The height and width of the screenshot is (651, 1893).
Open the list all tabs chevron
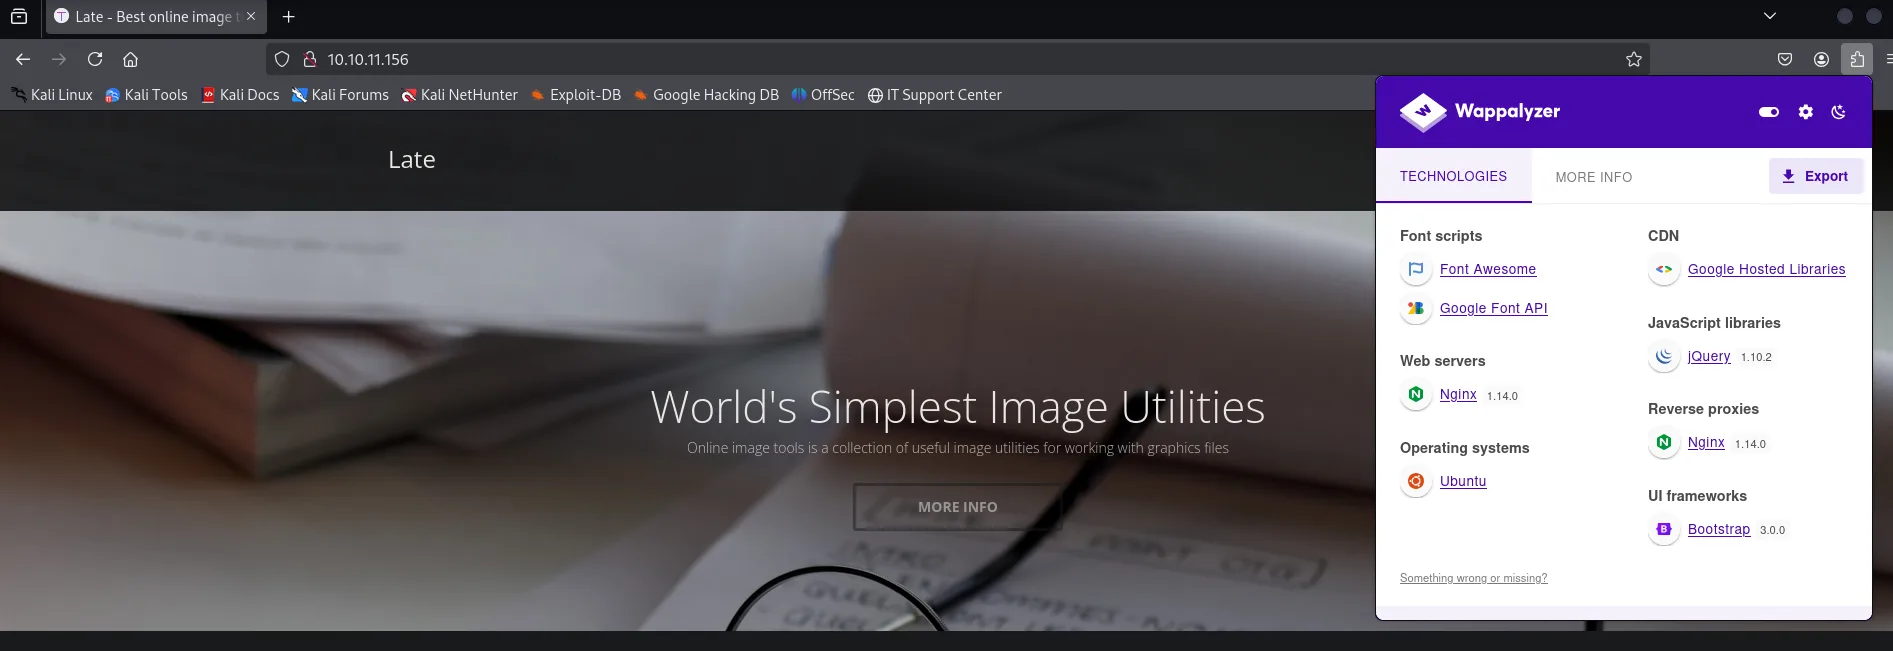click(x=1769, y=16)
